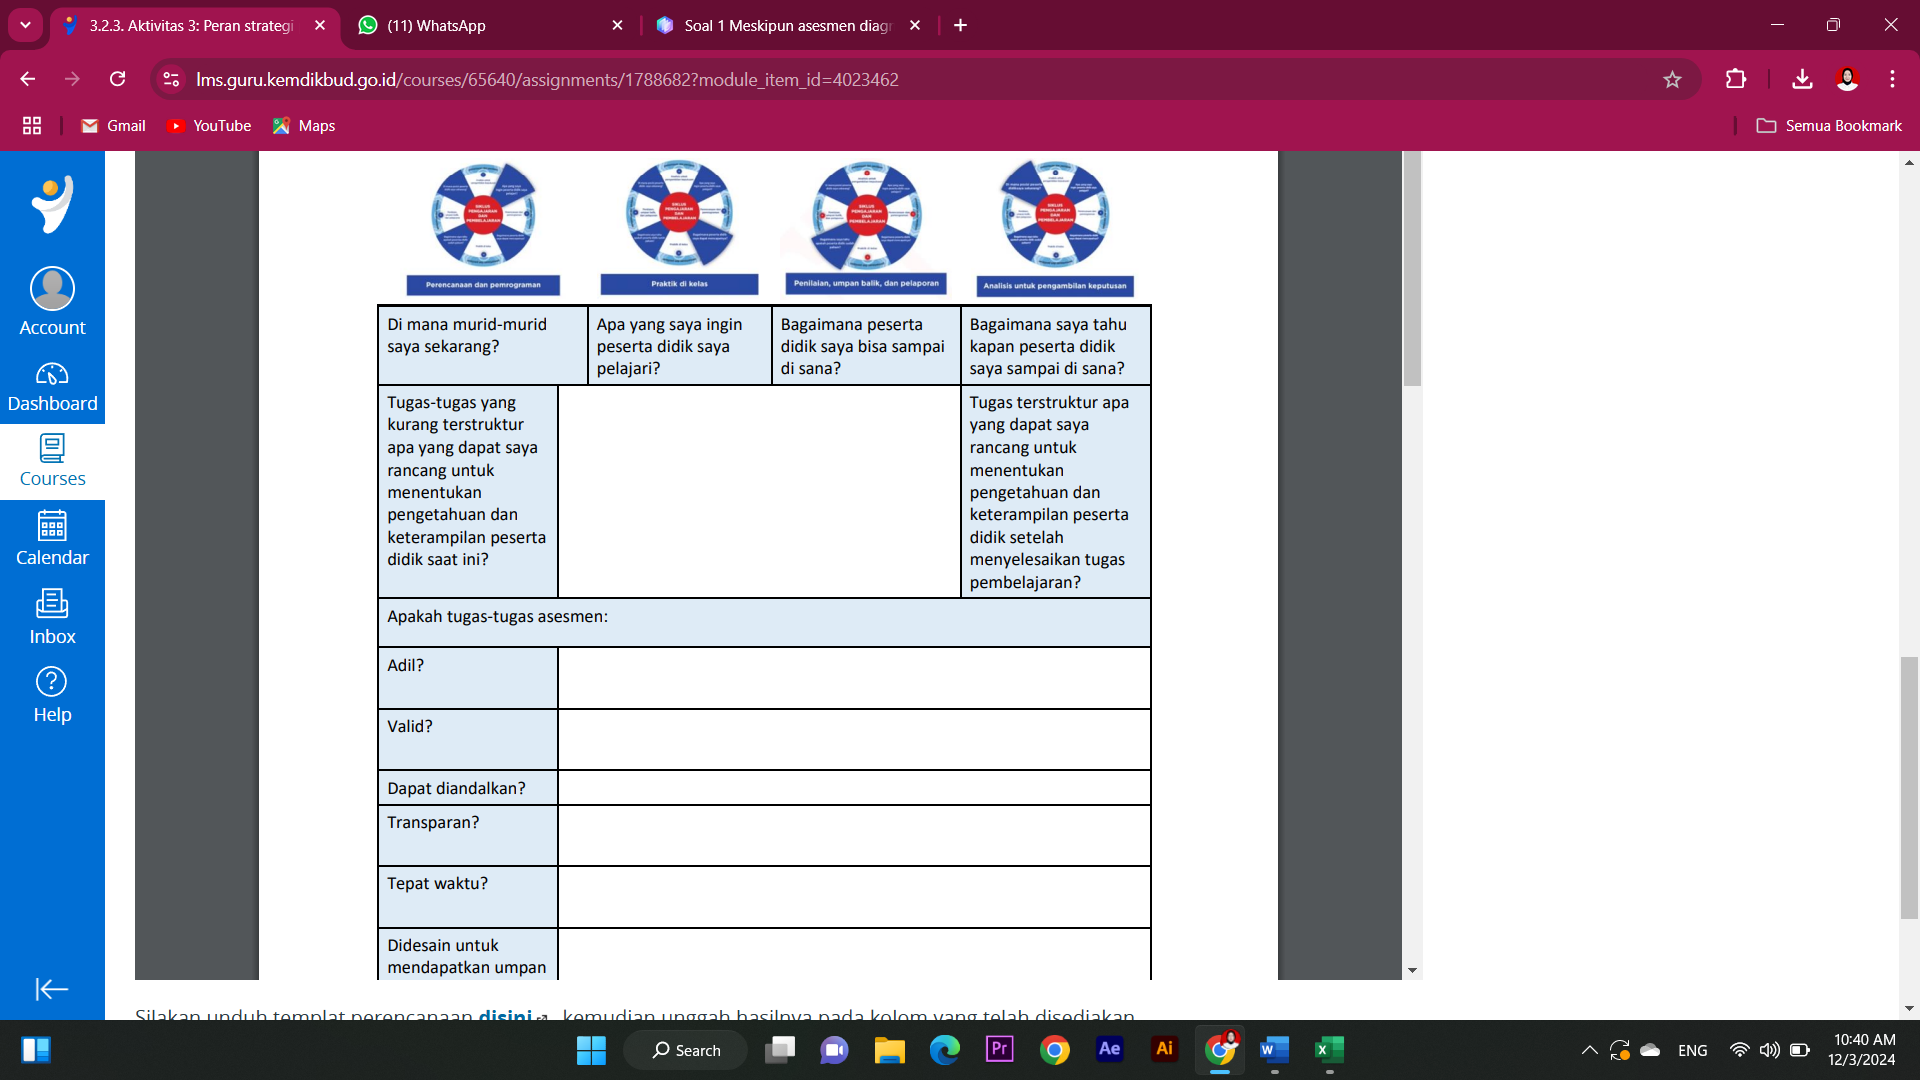
Task: Open Courses in the sidebar
Action: tap(52, 461)
